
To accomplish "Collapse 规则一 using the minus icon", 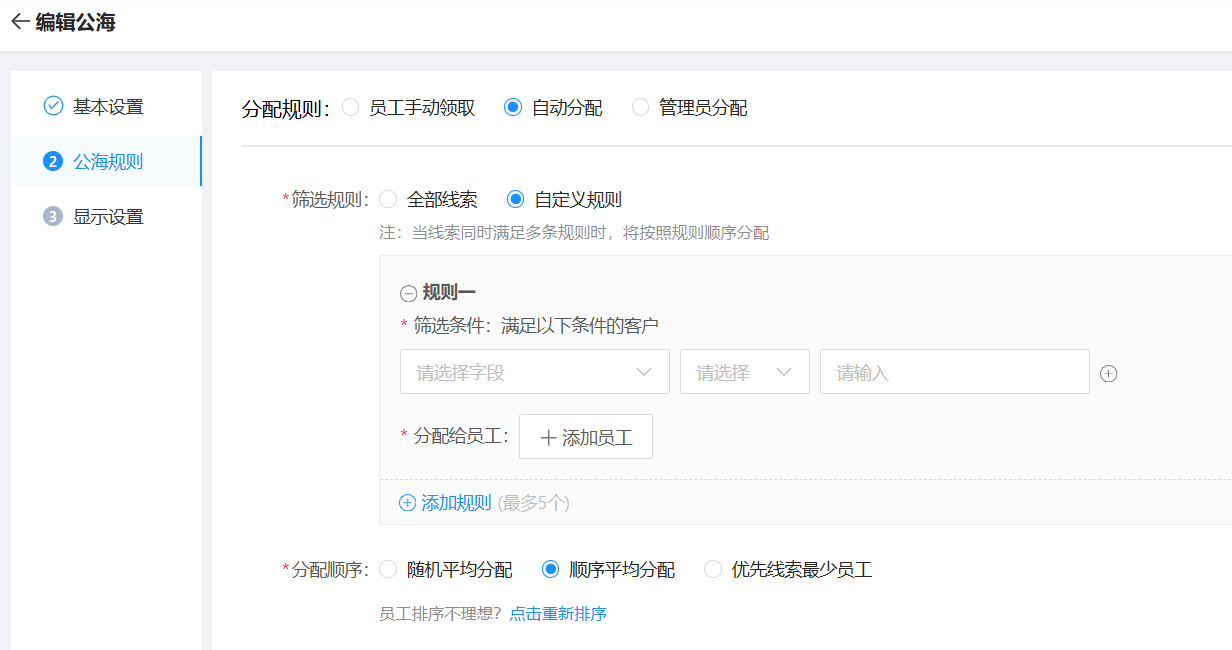I will click(x=408, y=293).
